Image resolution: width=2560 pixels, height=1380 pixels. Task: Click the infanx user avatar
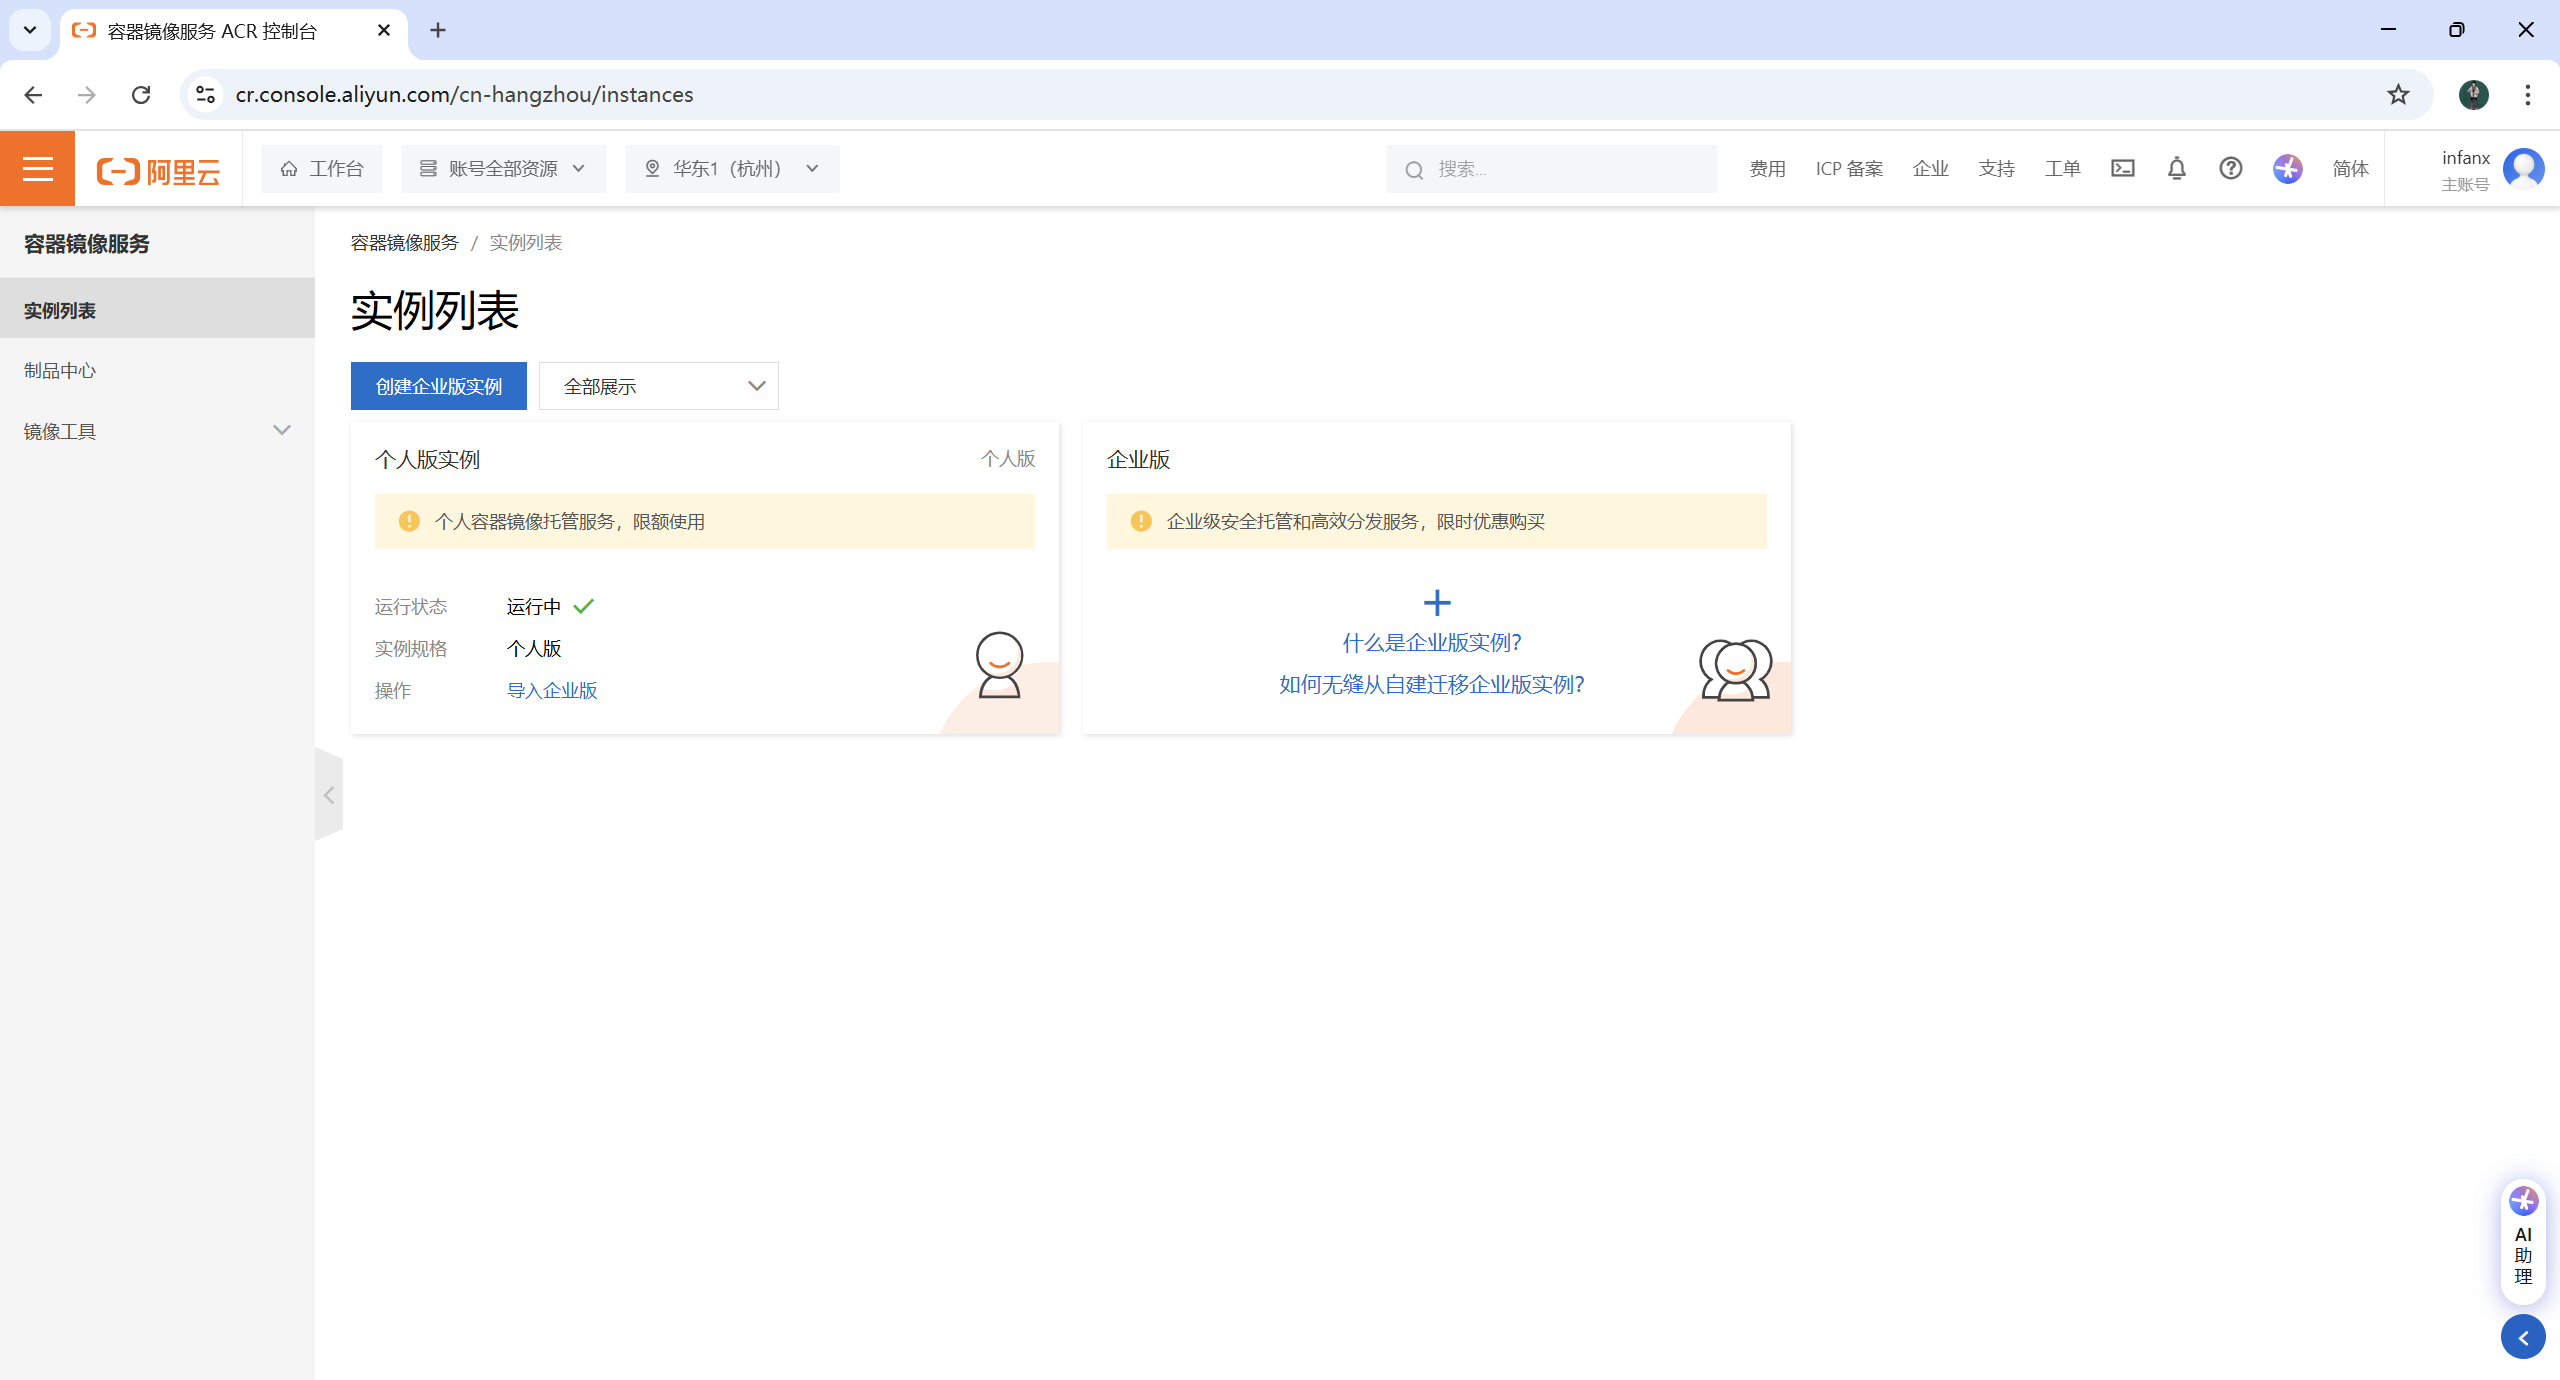2523,169
